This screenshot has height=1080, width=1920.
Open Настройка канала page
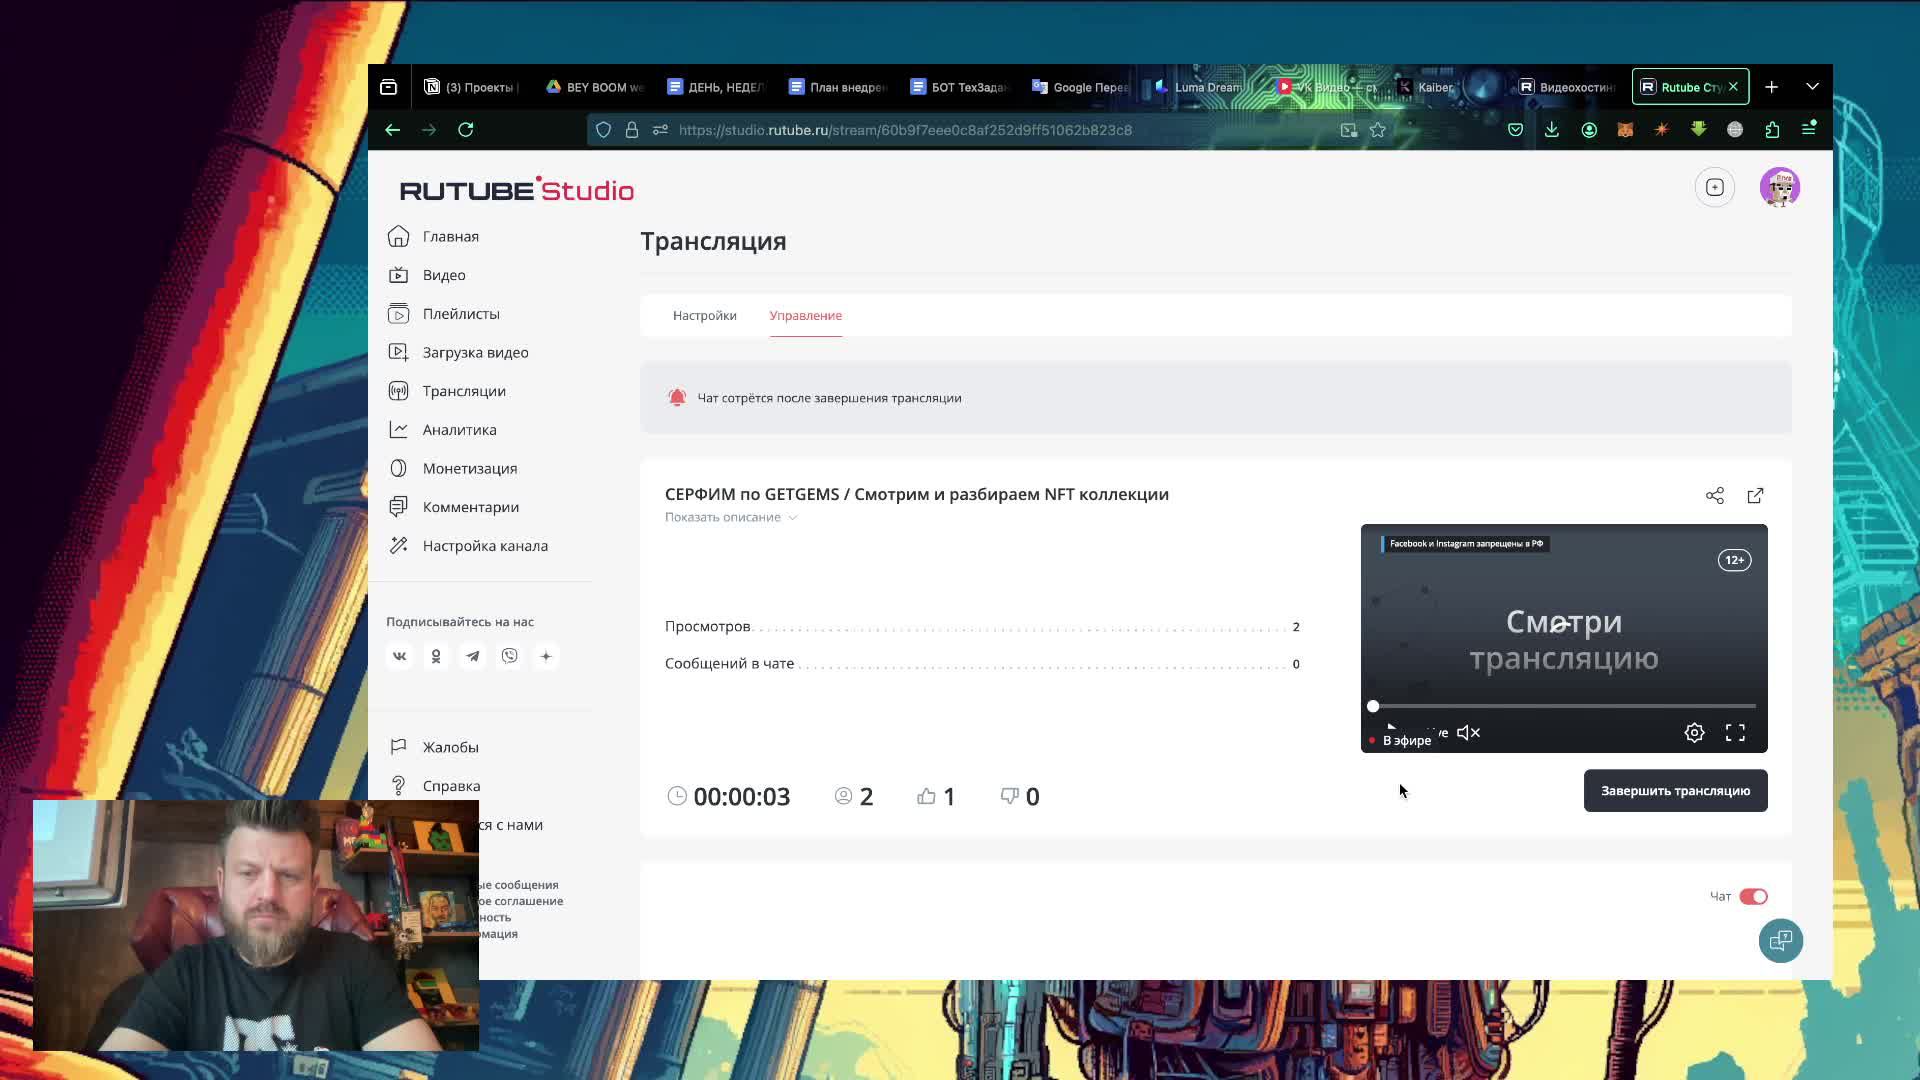tap(468, 546)
